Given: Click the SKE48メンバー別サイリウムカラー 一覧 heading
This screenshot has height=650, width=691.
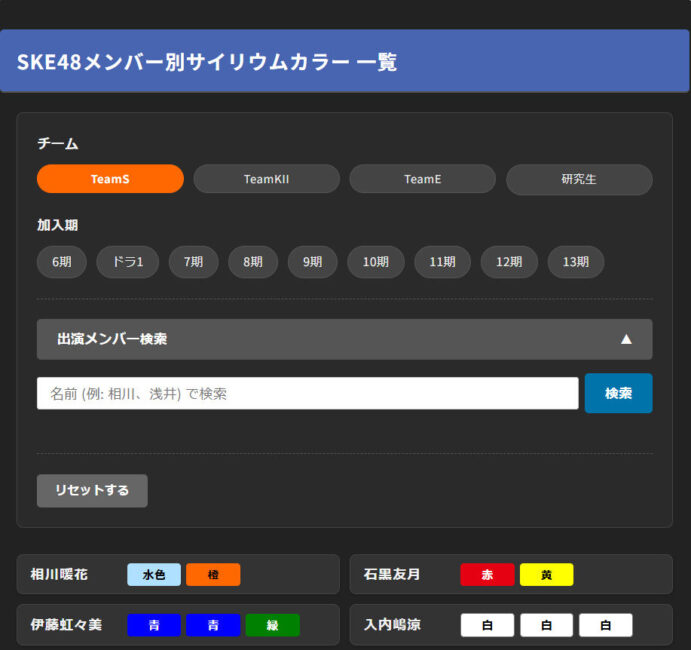Looking at the screenshot, I should point(207,62).
